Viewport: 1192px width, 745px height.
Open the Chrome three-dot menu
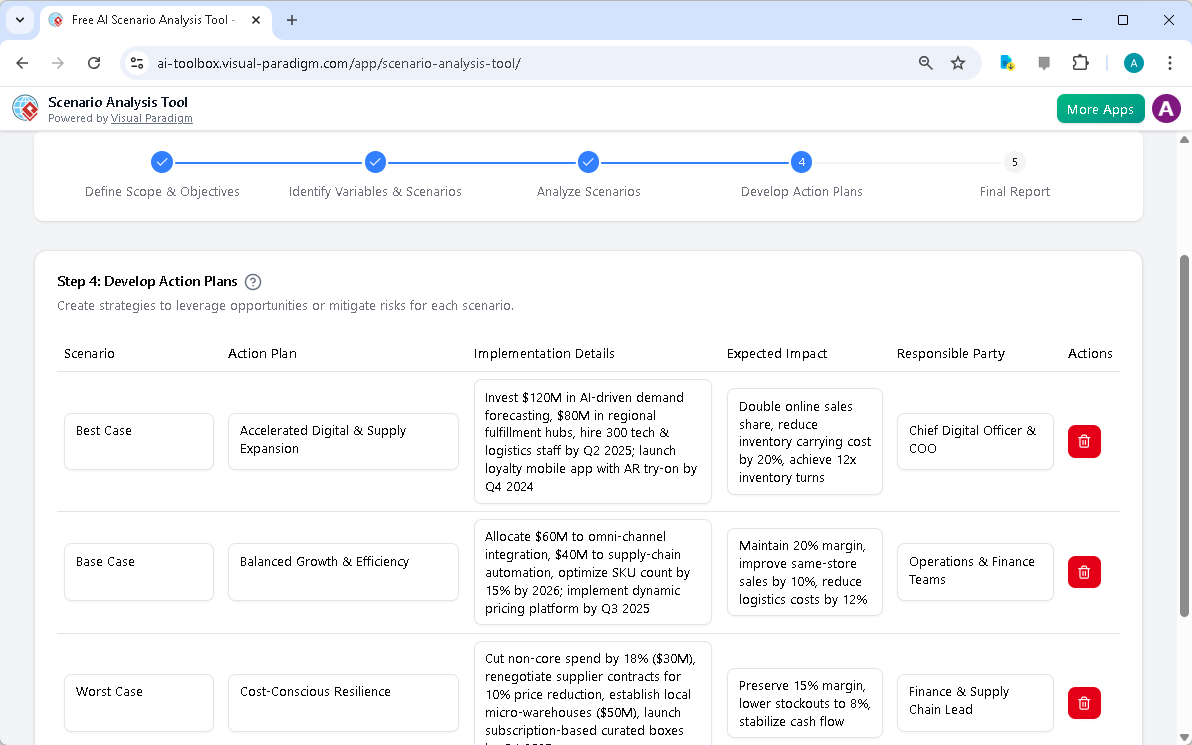tap(1170, 62)
